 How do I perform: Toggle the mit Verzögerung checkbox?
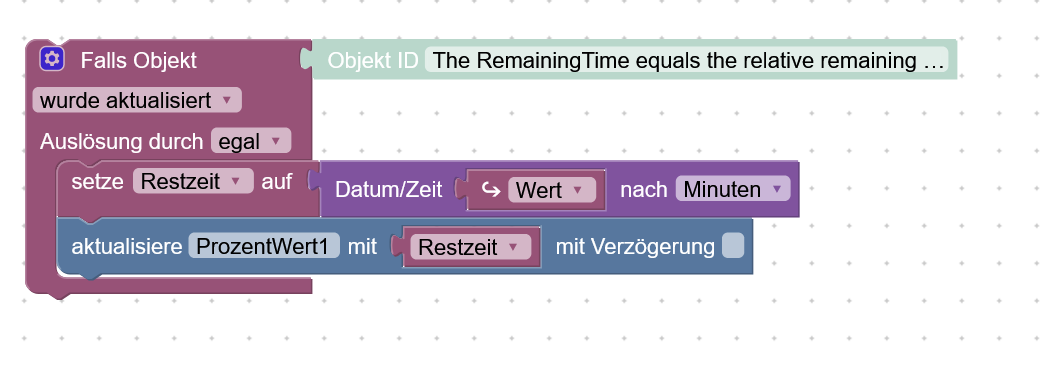(732, 246)
